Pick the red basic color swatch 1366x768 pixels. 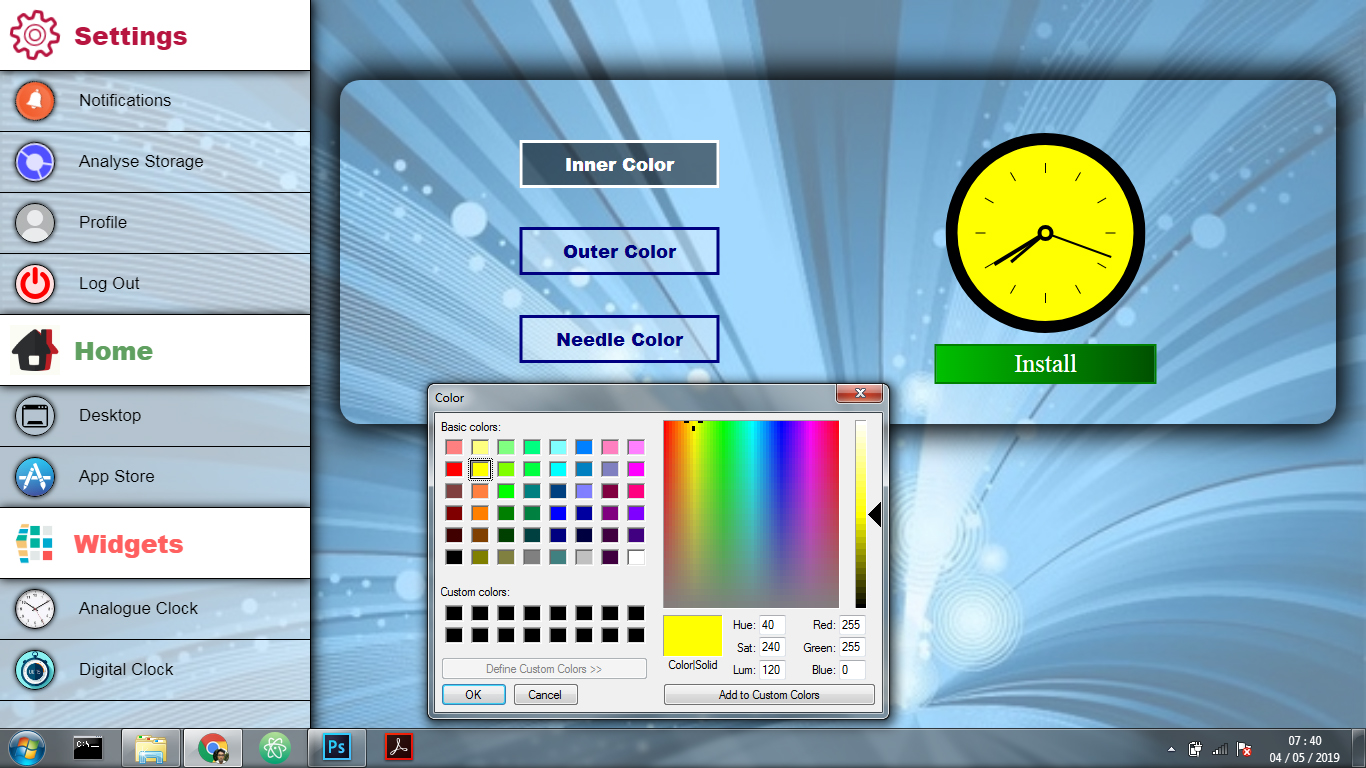pyautogui.click(x=454, y=469)
